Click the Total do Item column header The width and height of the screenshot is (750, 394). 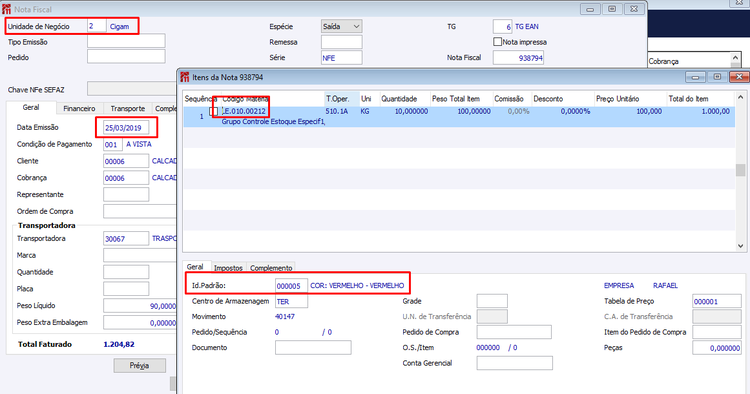tap(700, 98)
